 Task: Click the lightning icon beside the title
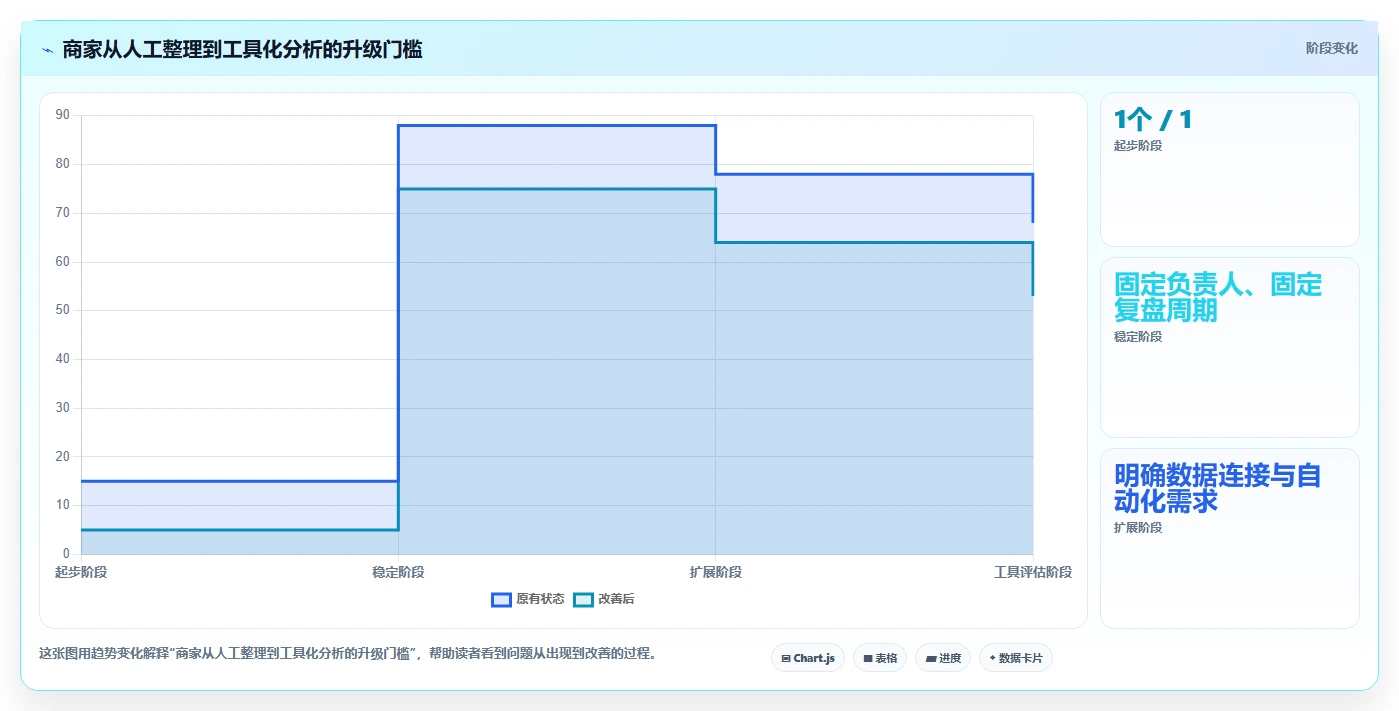point(47,50)
